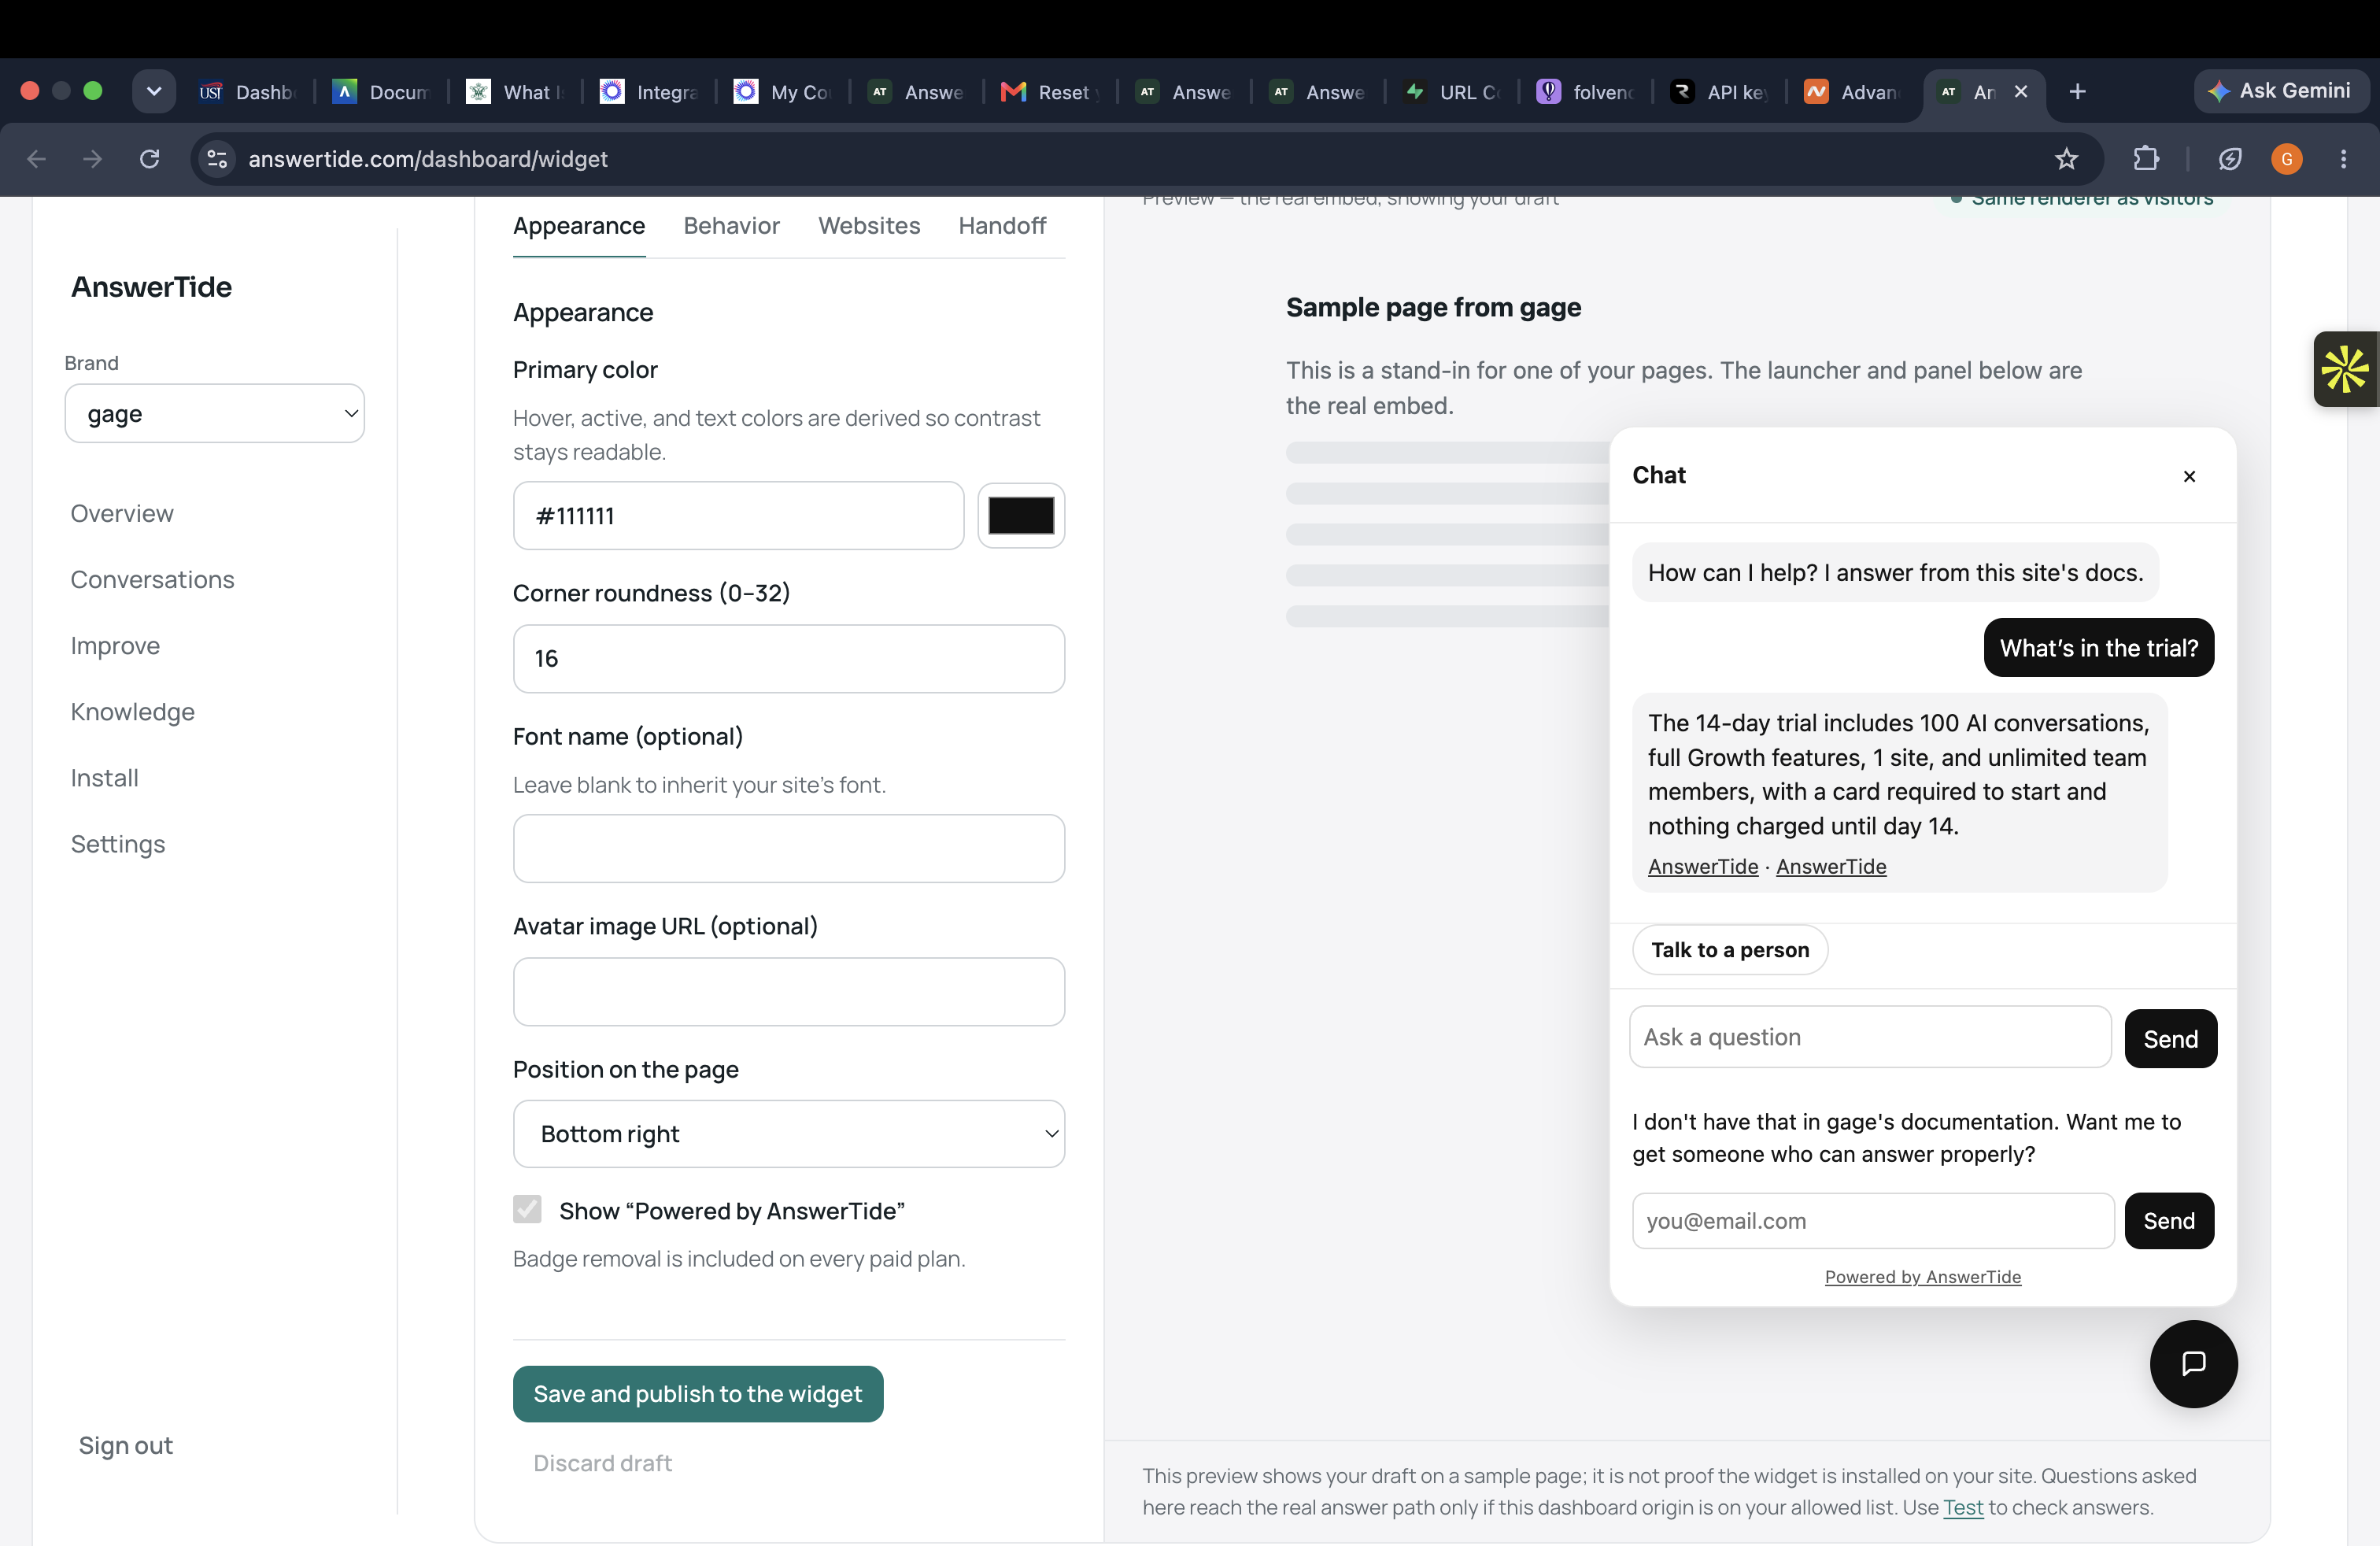Click the performance icon beside the profile avatar
Image resolution: width=2380 pixels, height=1546 pixels.
2229,159
